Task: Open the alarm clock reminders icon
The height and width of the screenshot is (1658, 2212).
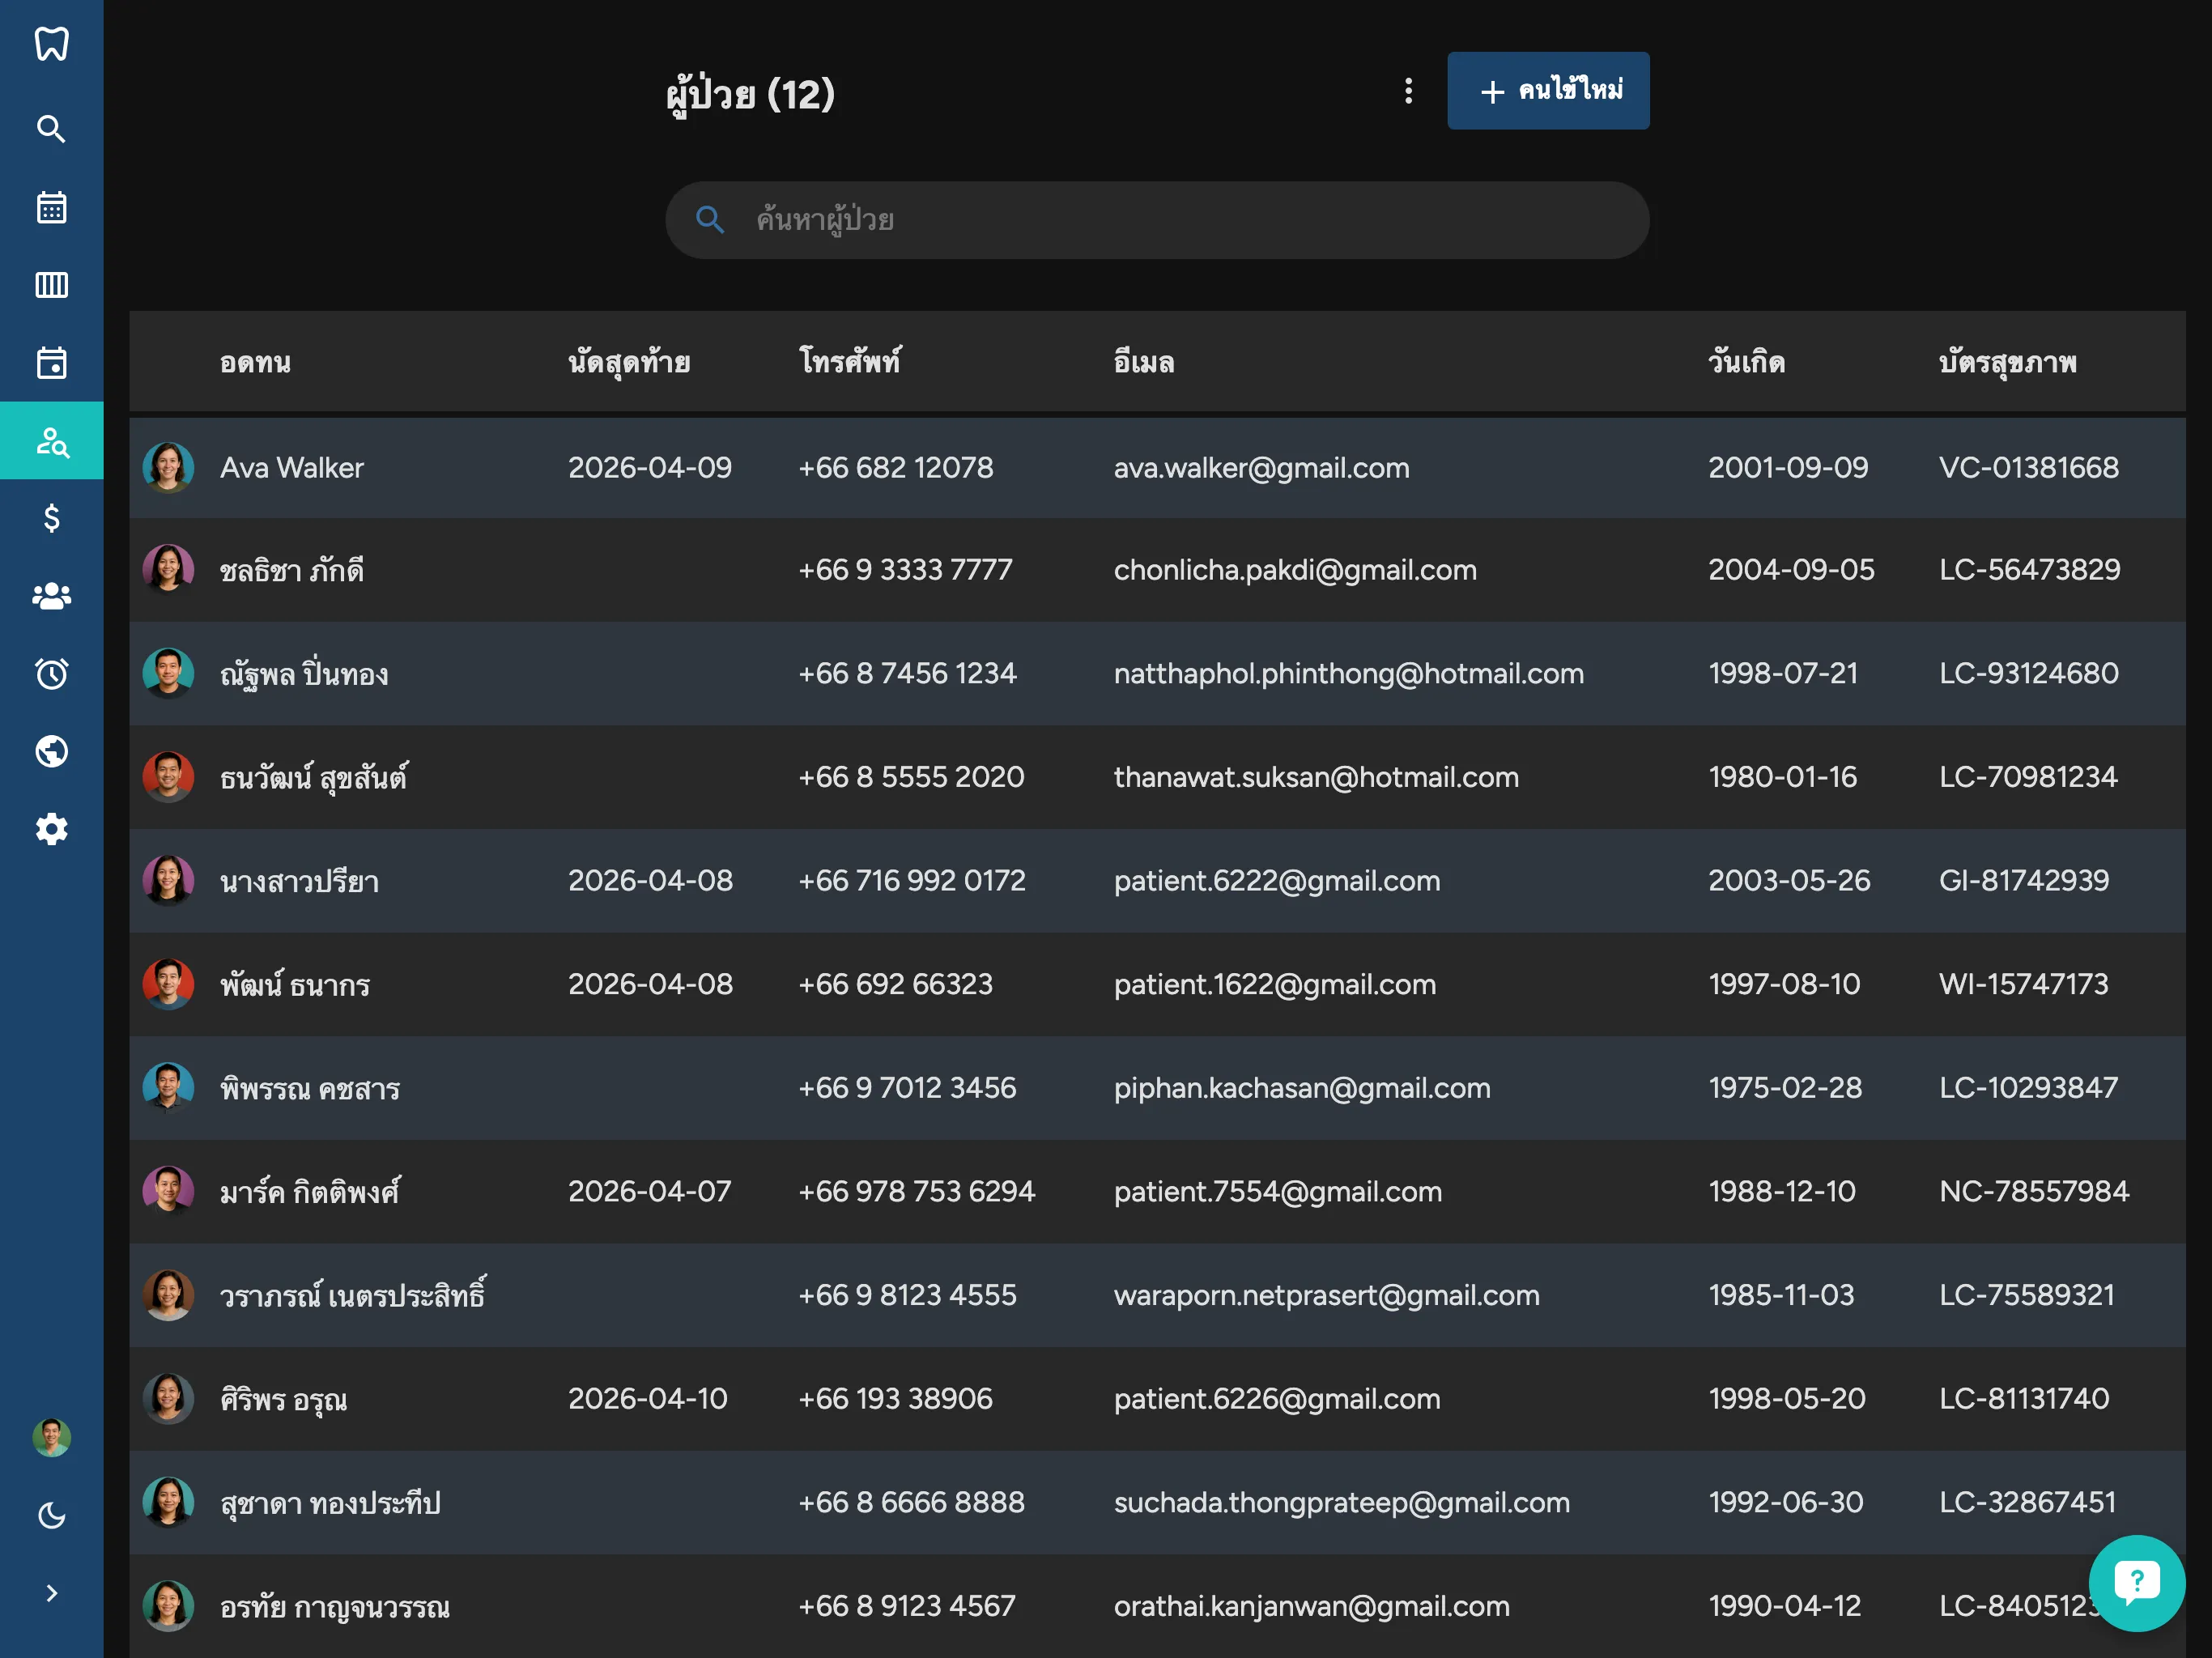Action: (x=51, y=674)
